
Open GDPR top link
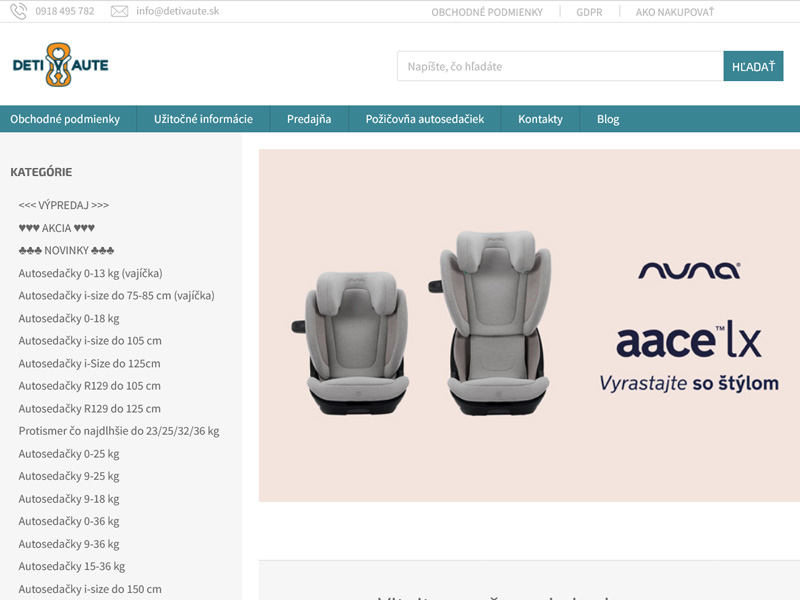tap(589, 12)
